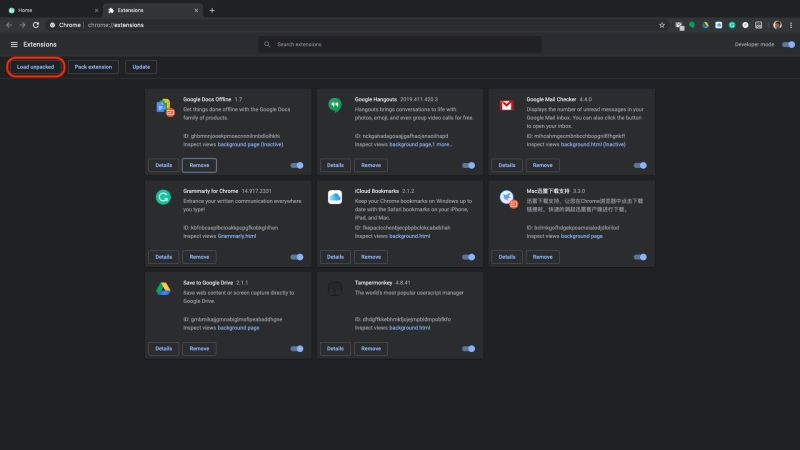Viewport: 800px width, 450px height.
Task: Click the Google Docs Offline extension icon
Action: (x=164, y=107)
